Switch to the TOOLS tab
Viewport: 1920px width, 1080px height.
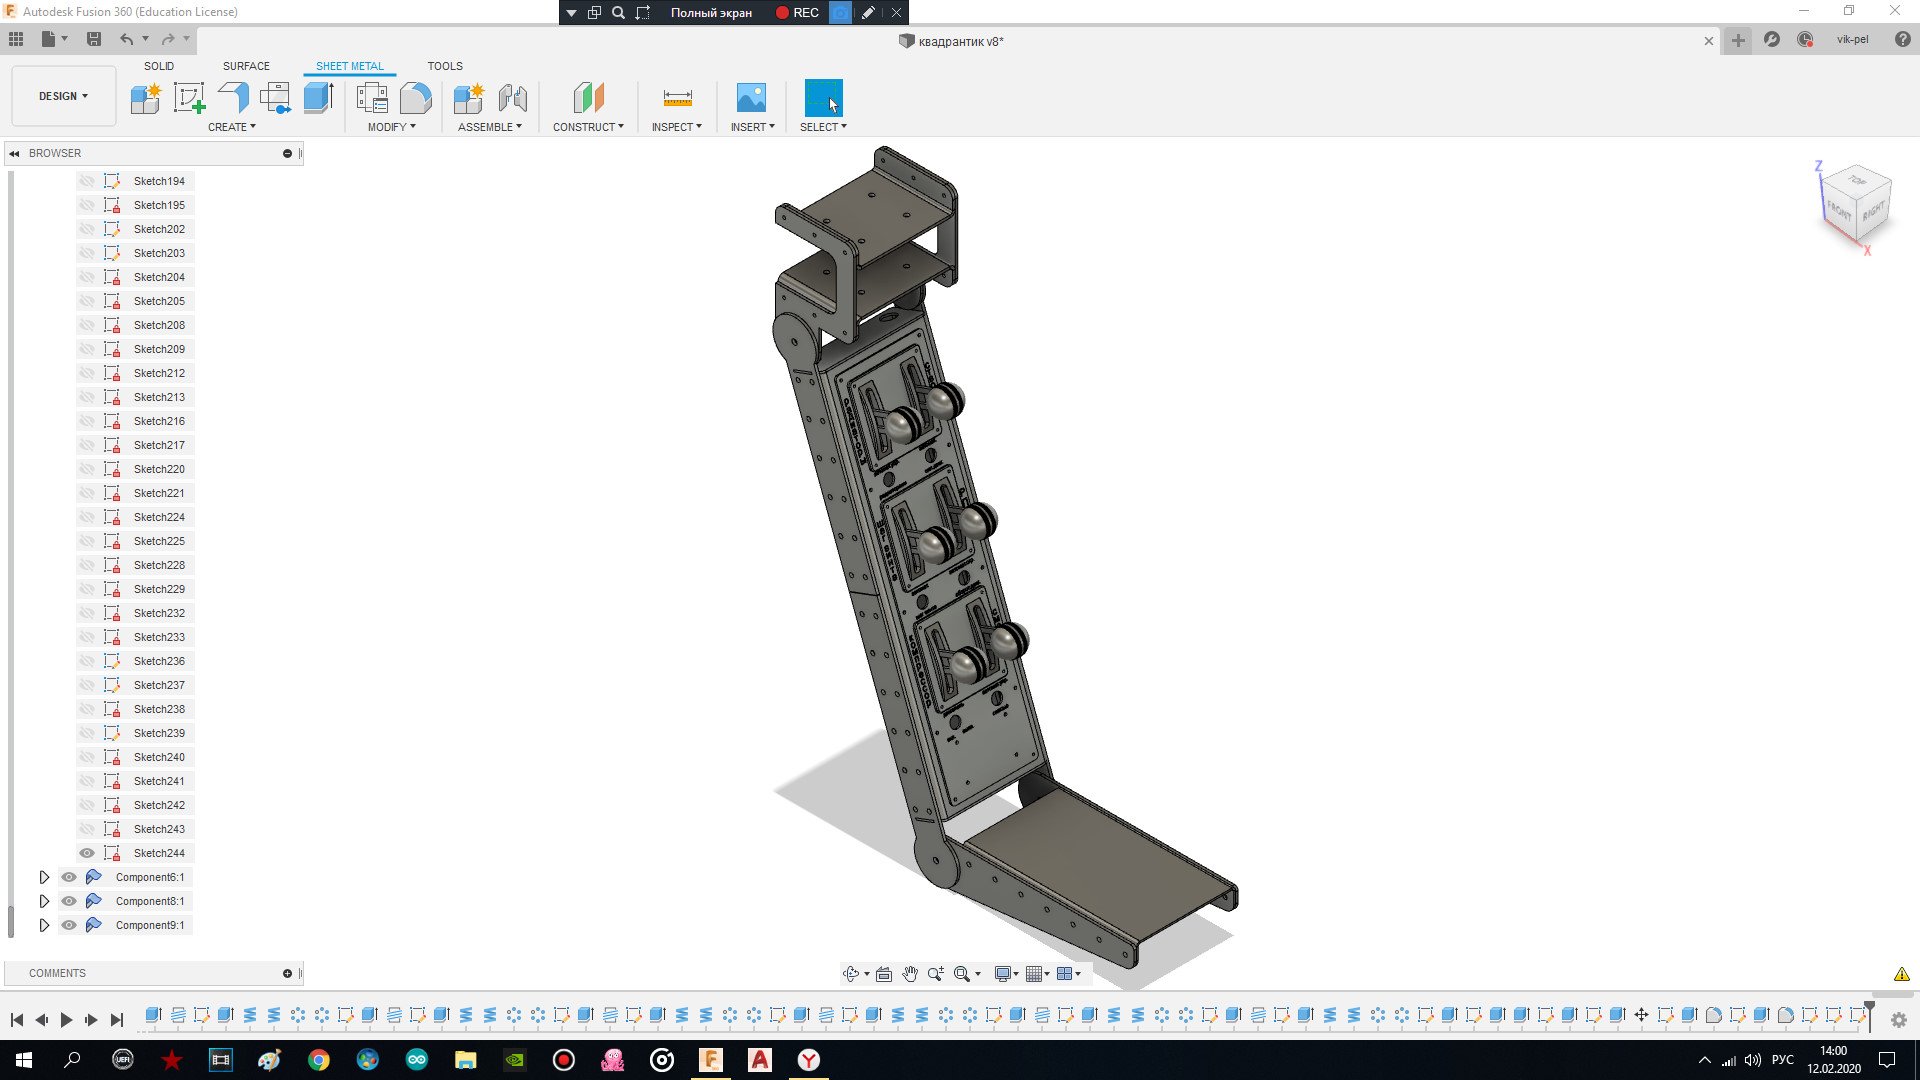click(445, 66)
